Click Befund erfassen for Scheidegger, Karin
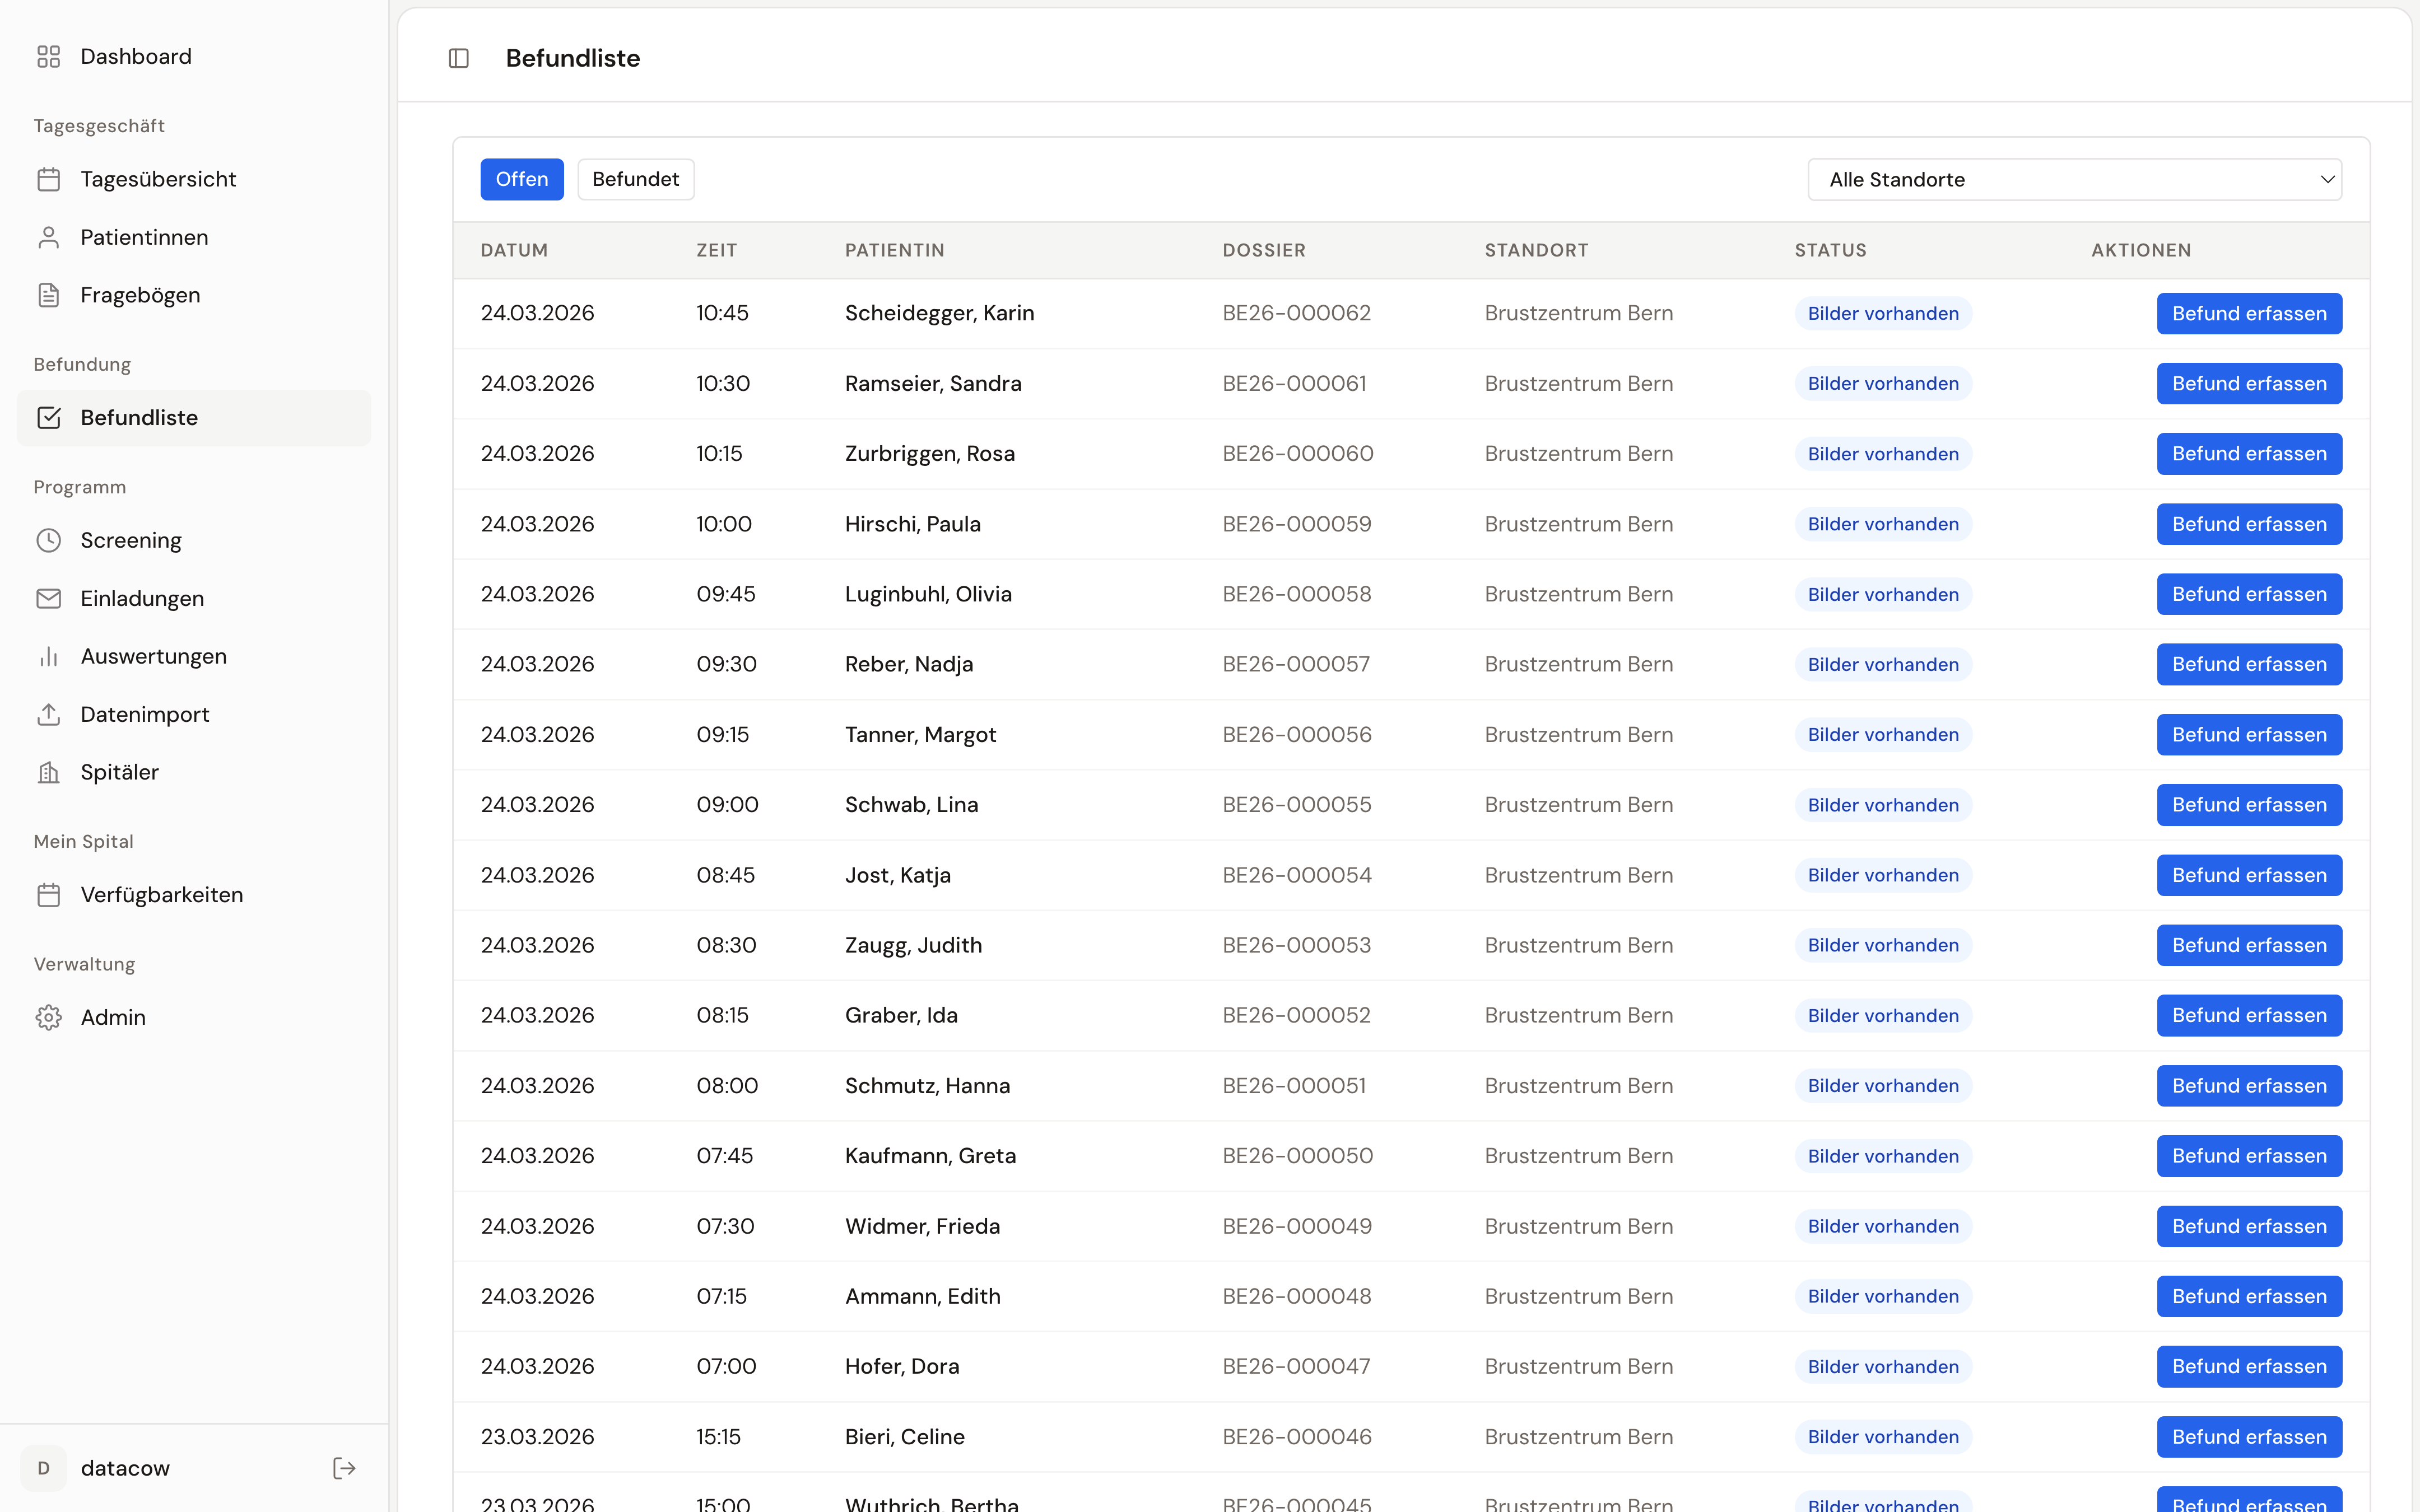This screenshot has width=2420, height=1512. pos(2248,314)
